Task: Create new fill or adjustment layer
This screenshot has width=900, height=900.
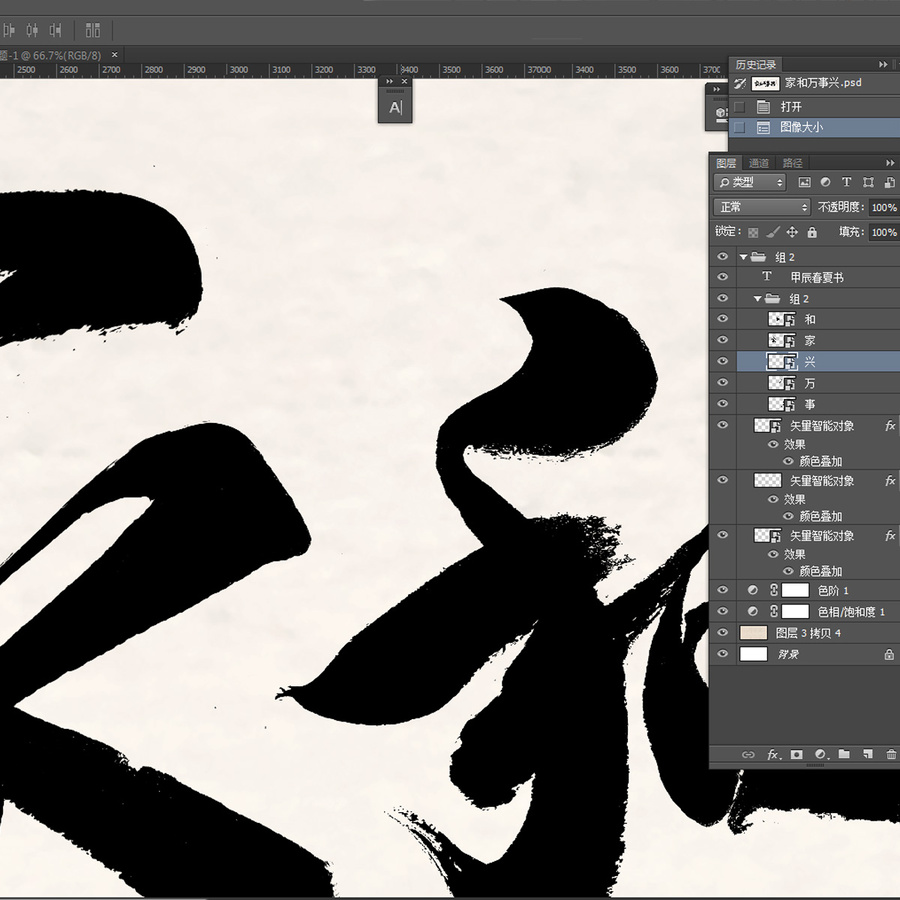Action: pyautogui.click(x=821, y=754)
